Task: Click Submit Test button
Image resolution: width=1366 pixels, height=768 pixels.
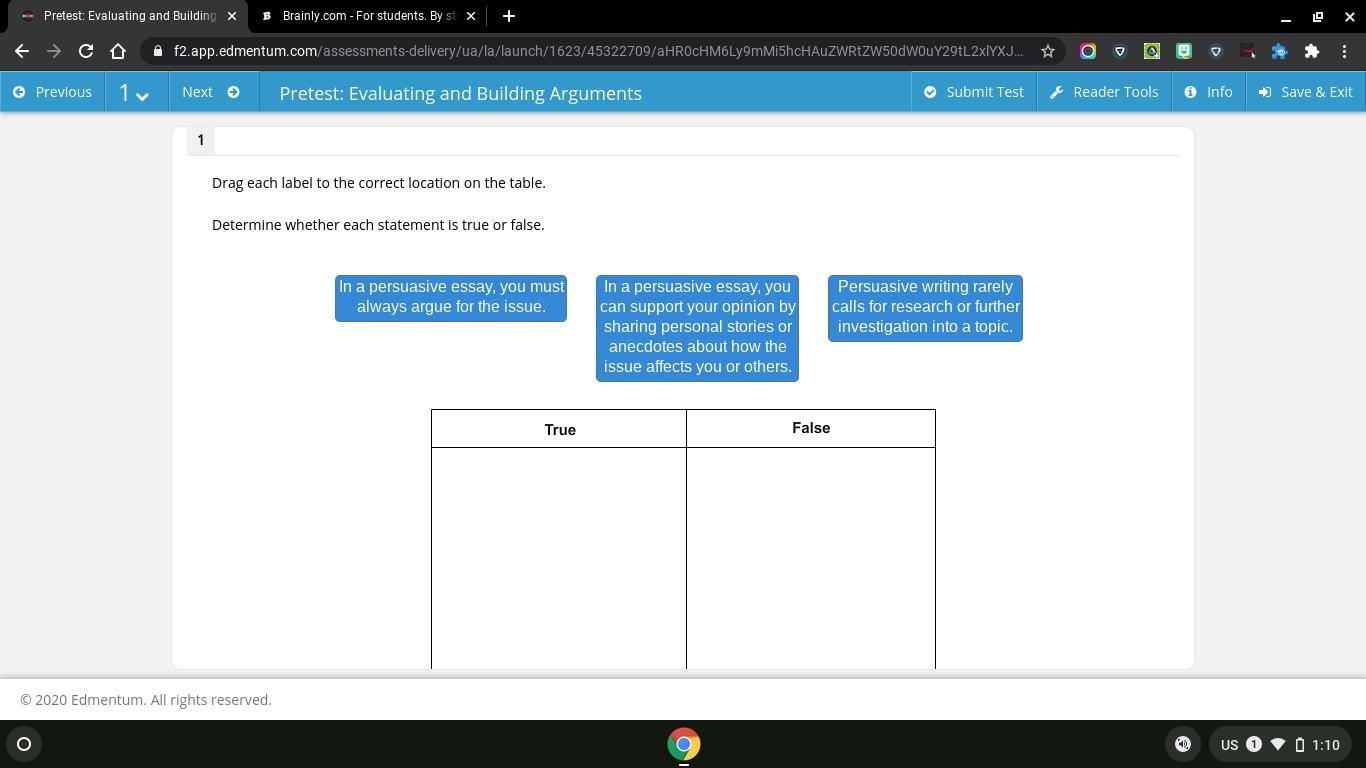Action: [973, 92]
